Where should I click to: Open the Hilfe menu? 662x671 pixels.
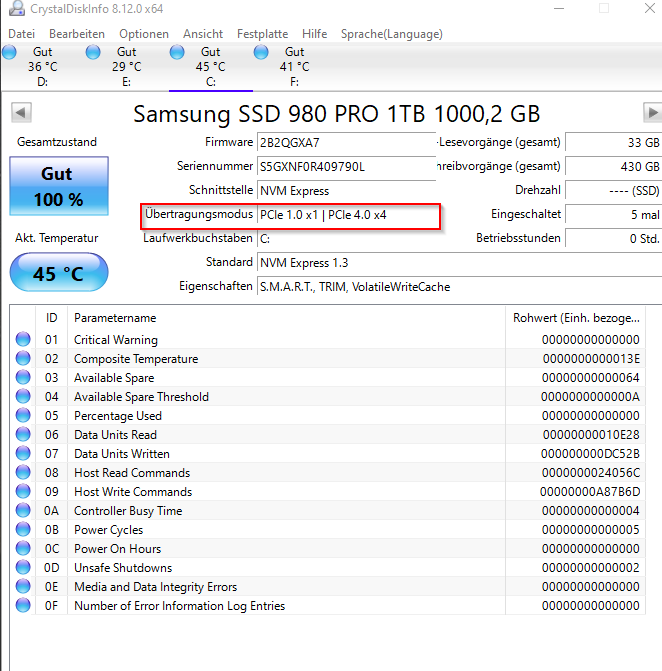point(315,34)
